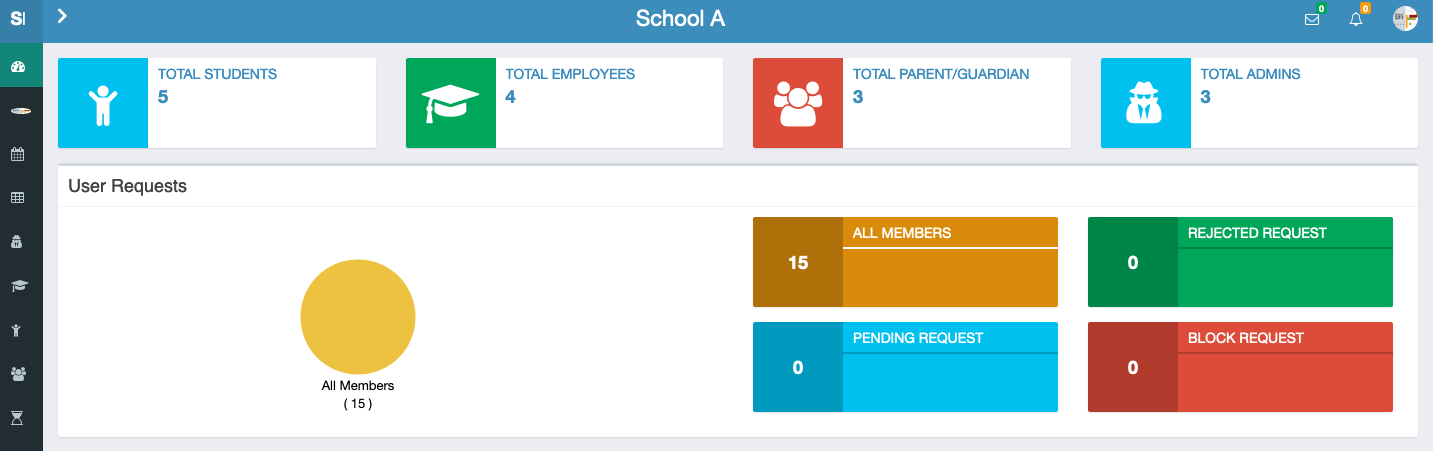The width and height of the screenshot is (1433, 451).
Task: Click the hourglass icon in sidebar
Action: pos(18,417)
